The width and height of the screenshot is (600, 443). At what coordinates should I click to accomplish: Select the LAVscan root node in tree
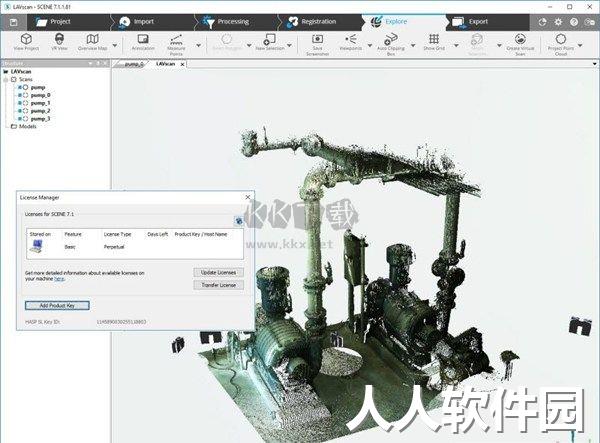[x=21, y=72]
